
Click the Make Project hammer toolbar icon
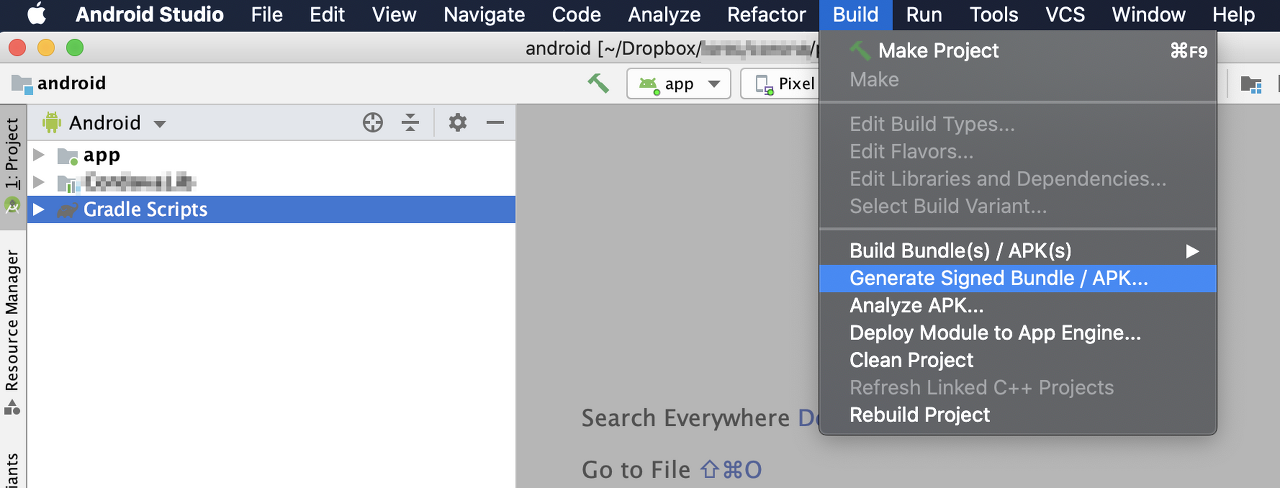(598, 83)
